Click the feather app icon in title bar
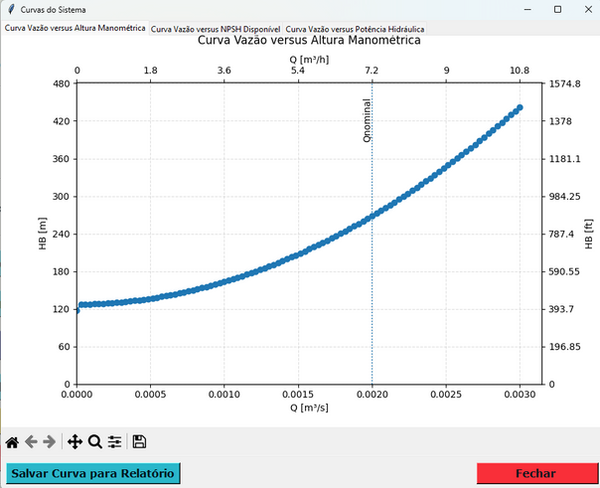 (11, 9)
